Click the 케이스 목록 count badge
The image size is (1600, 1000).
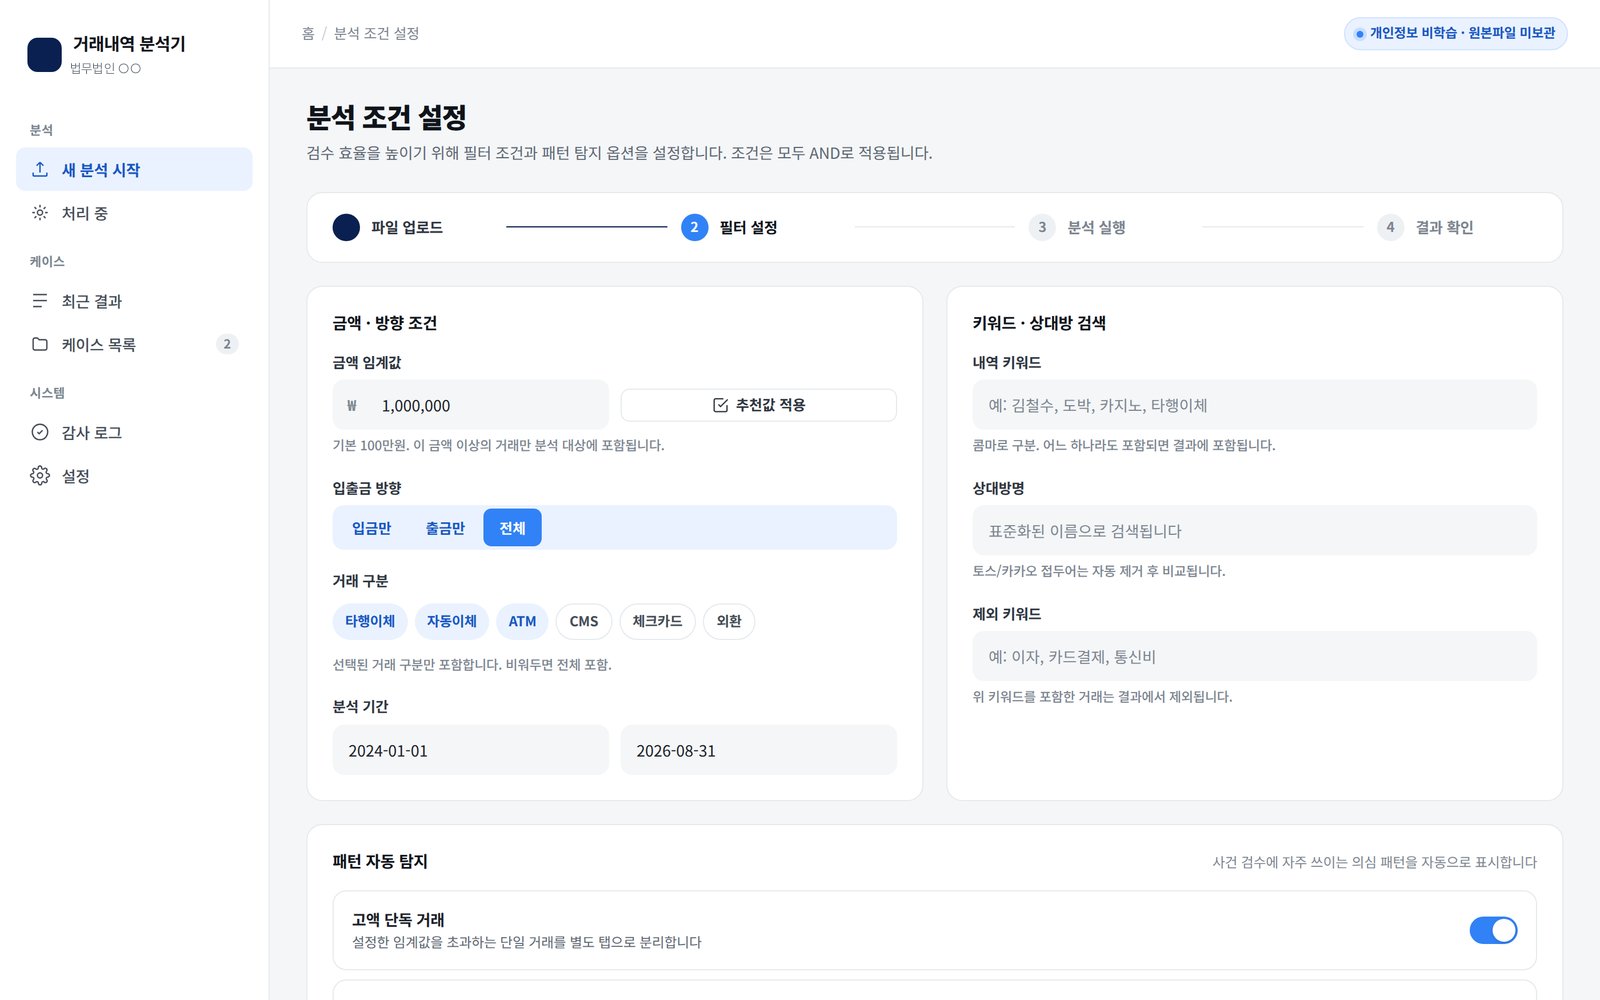227,344
